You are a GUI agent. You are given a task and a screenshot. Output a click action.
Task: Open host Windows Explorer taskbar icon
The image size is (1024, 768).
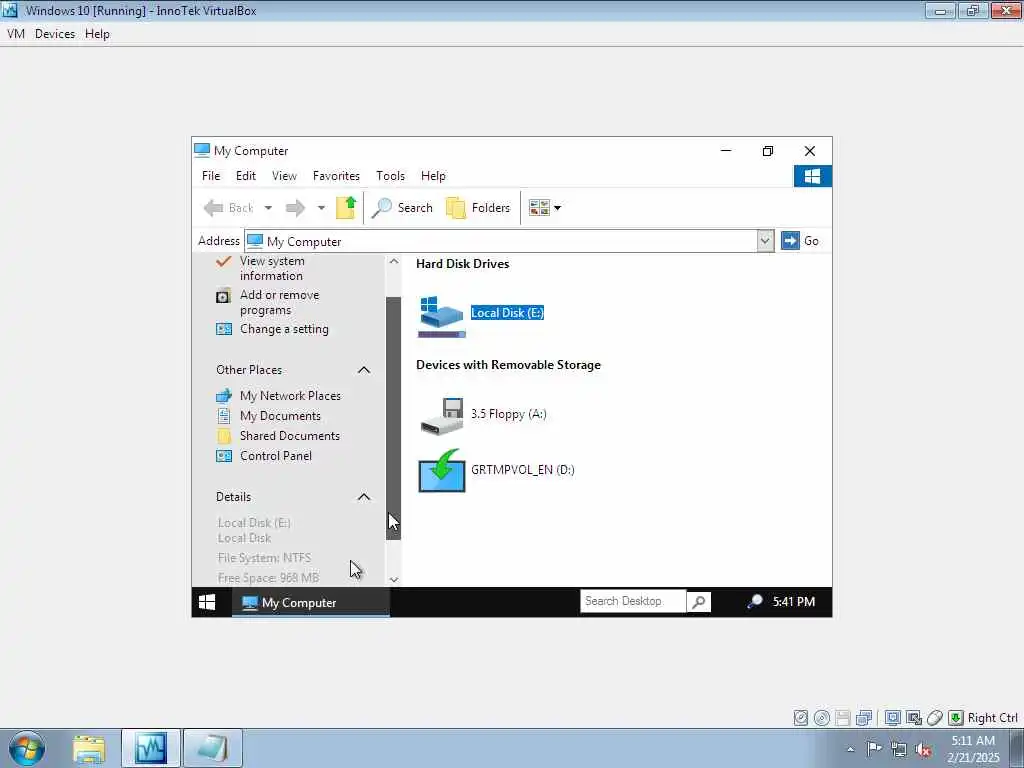(x=89, y=748)
